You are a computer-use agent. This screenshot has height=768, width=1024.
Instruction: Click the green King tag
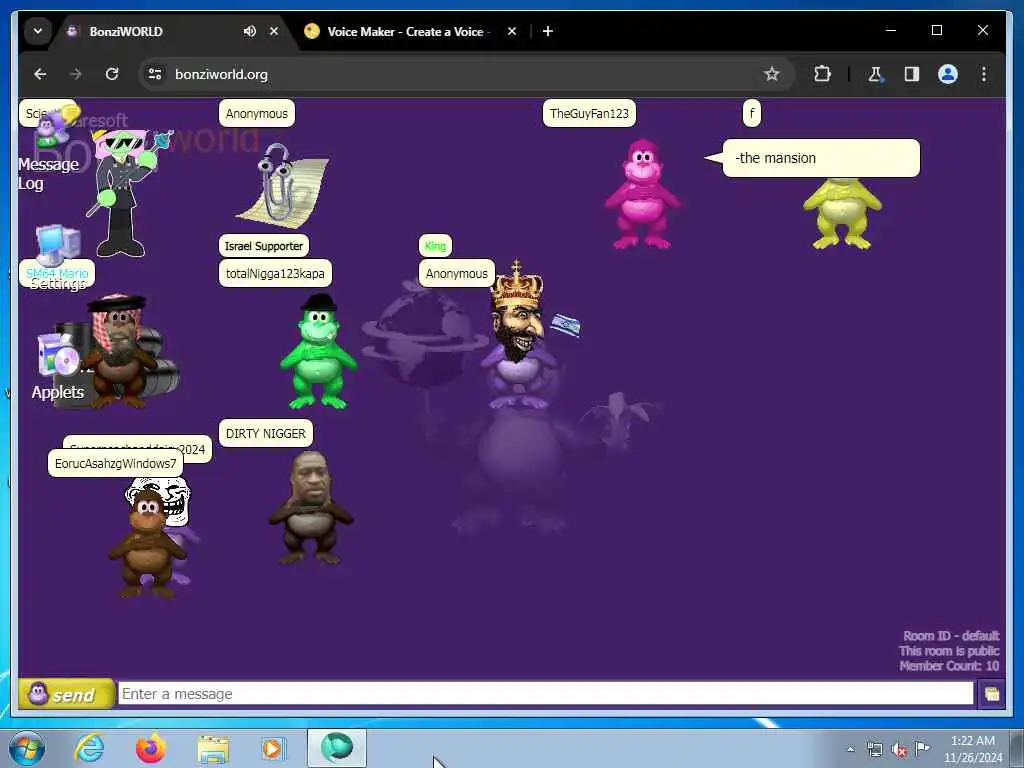coord(435,246)
